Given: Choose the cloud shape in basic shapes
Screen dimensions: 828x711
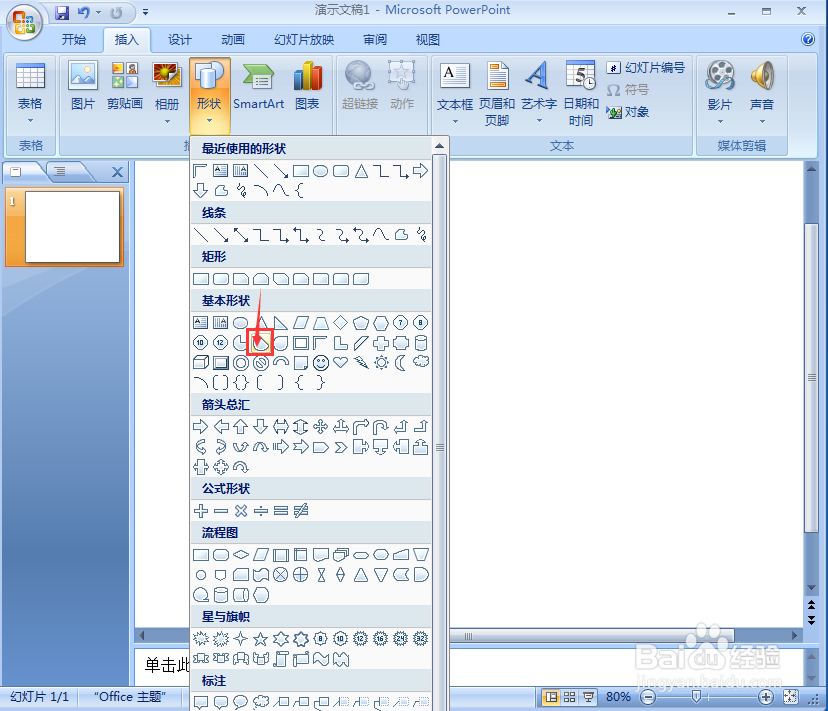Looking at the screenshot, I should click(421, 362).
